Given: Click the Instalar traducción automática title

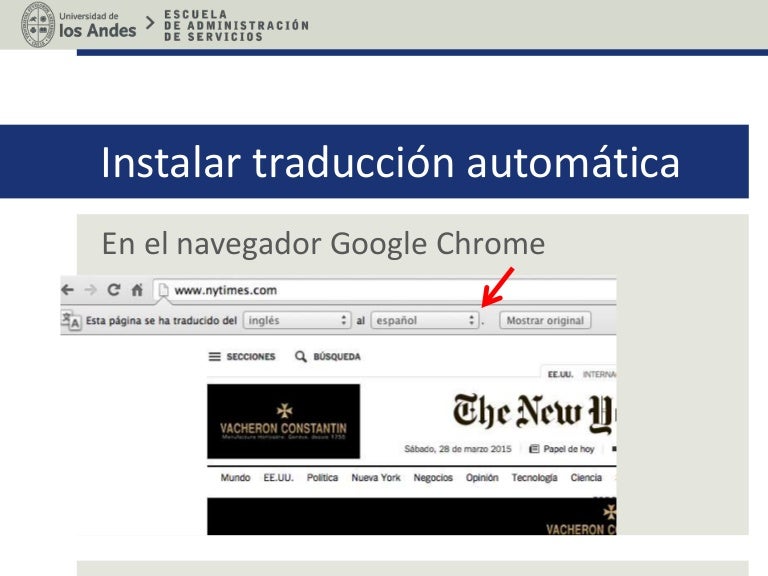Looking at the screenshot, I should coord(390,162).
